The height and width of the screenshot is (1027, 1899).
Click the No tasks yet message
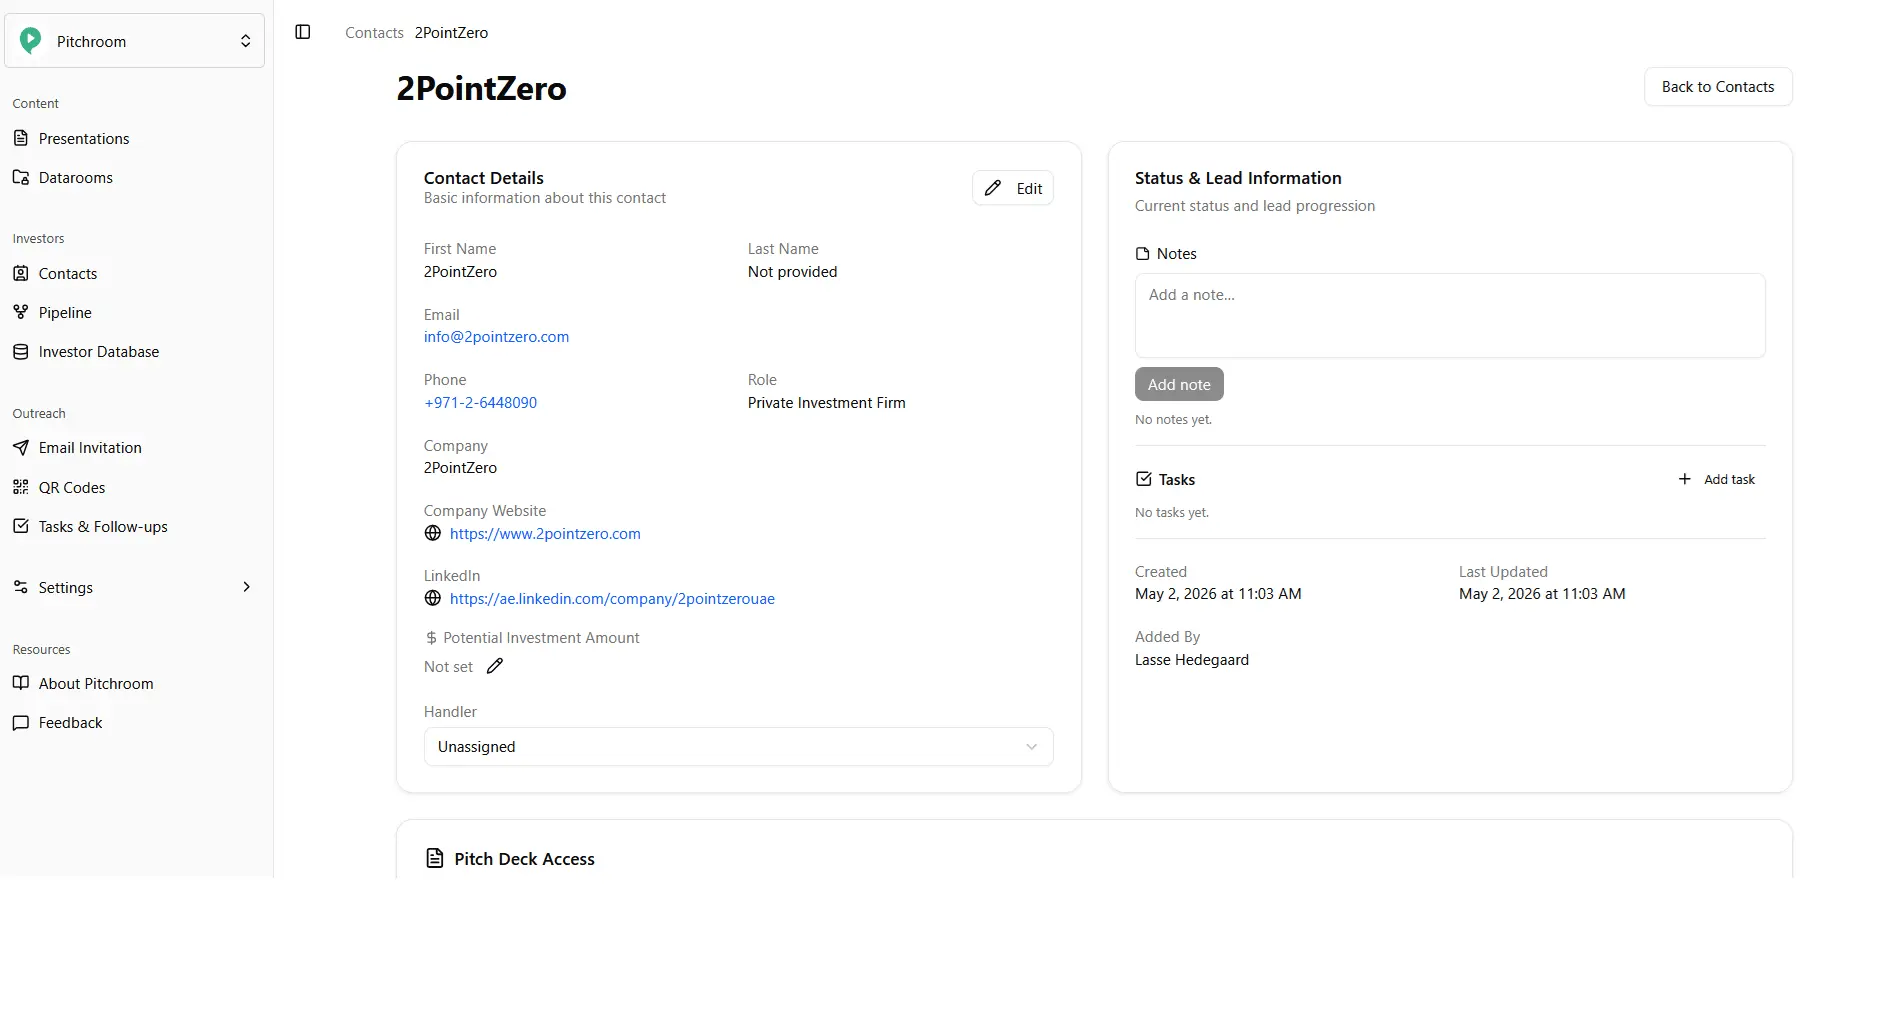point(1171,513)
